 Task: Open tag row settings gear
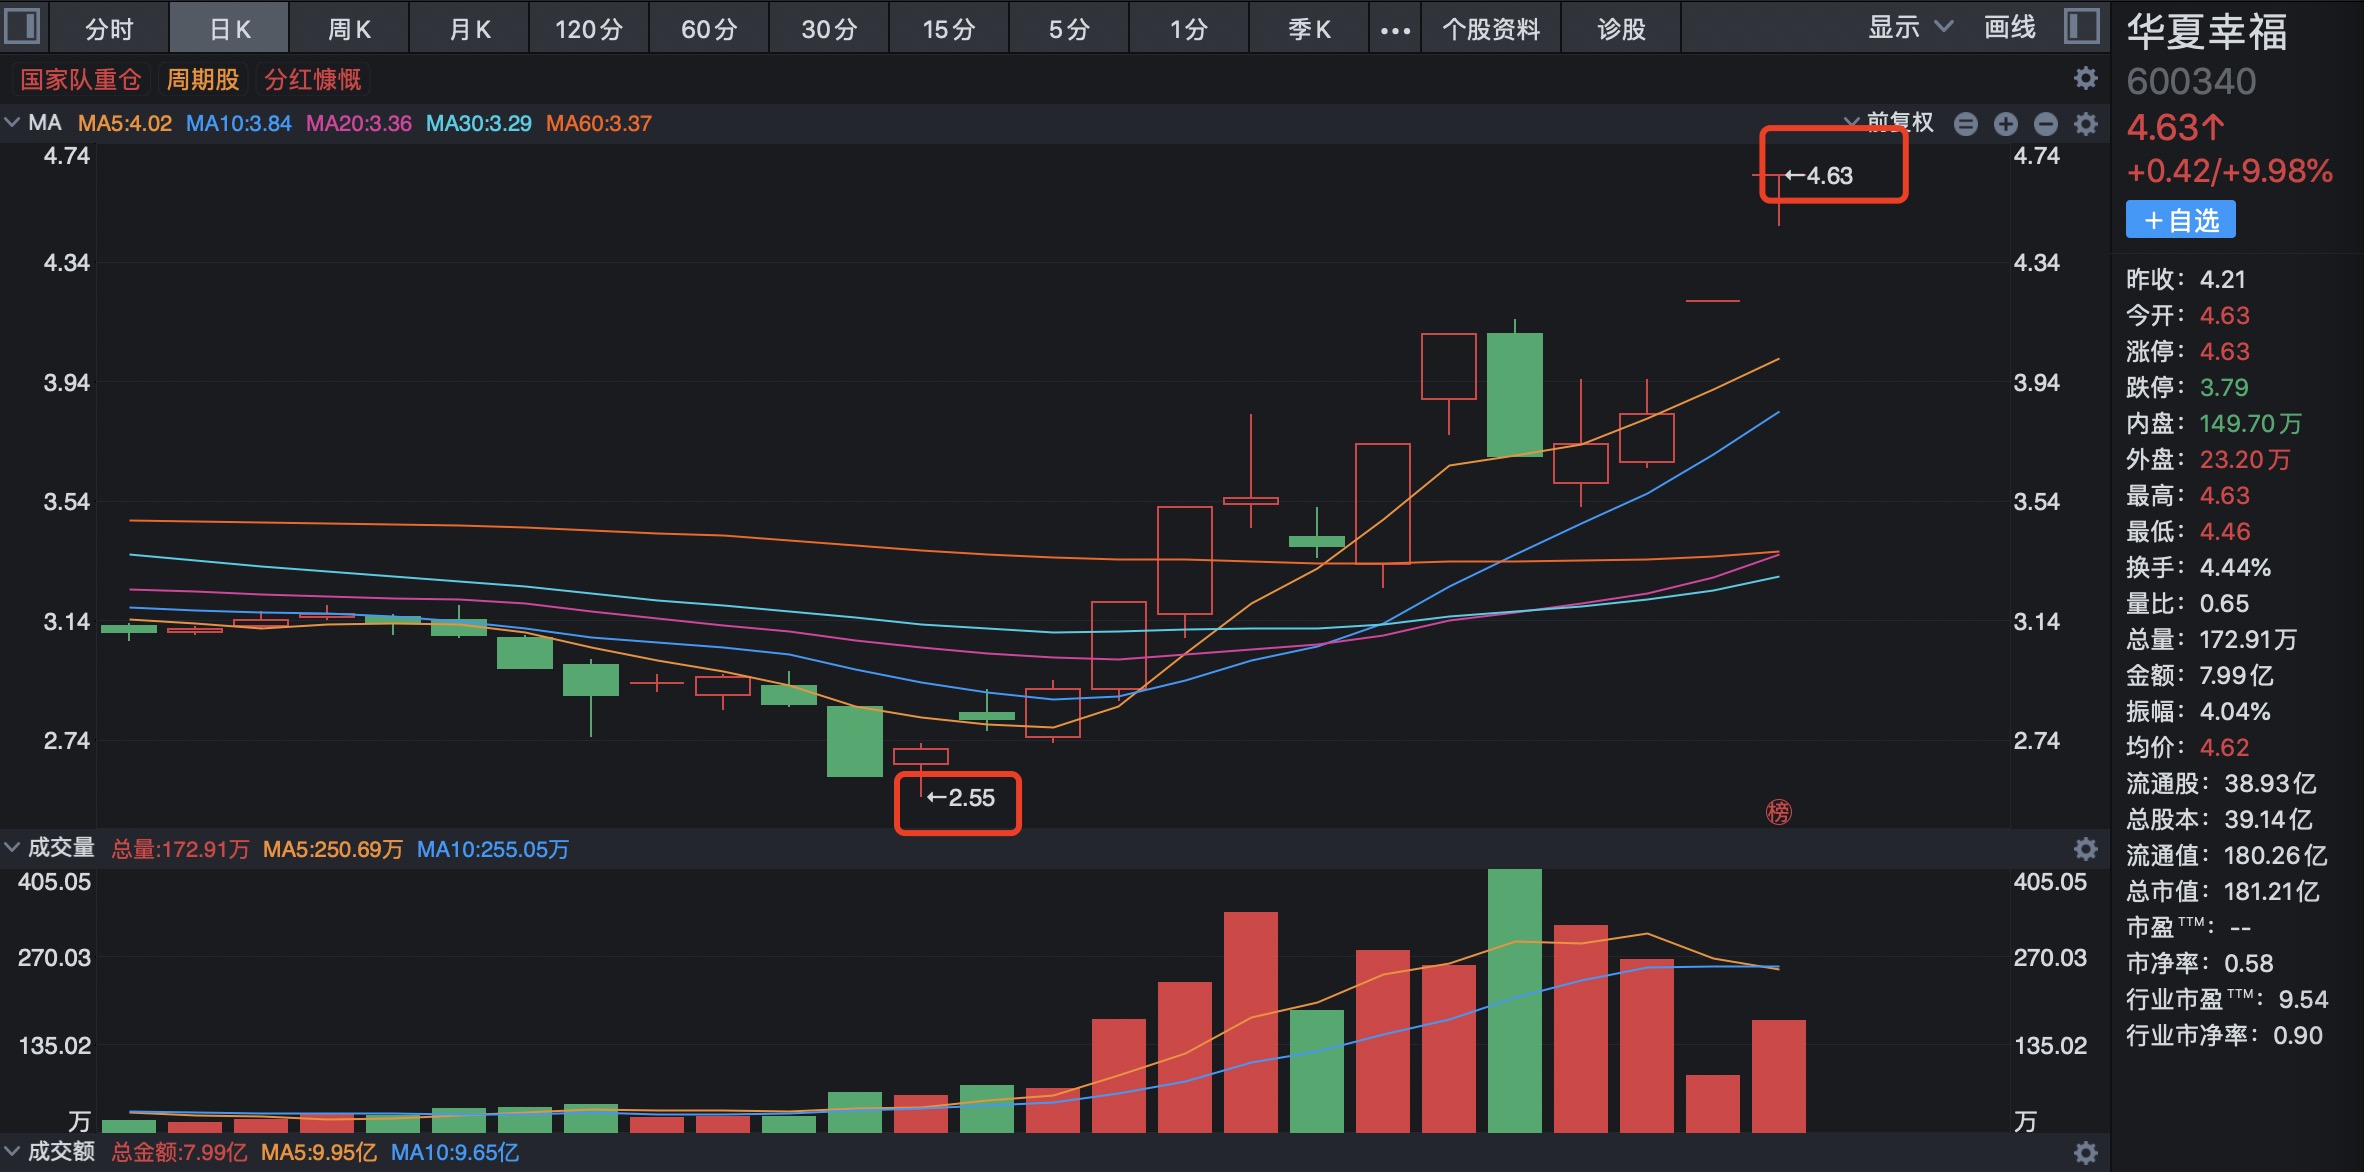[x=2085, y=78]
